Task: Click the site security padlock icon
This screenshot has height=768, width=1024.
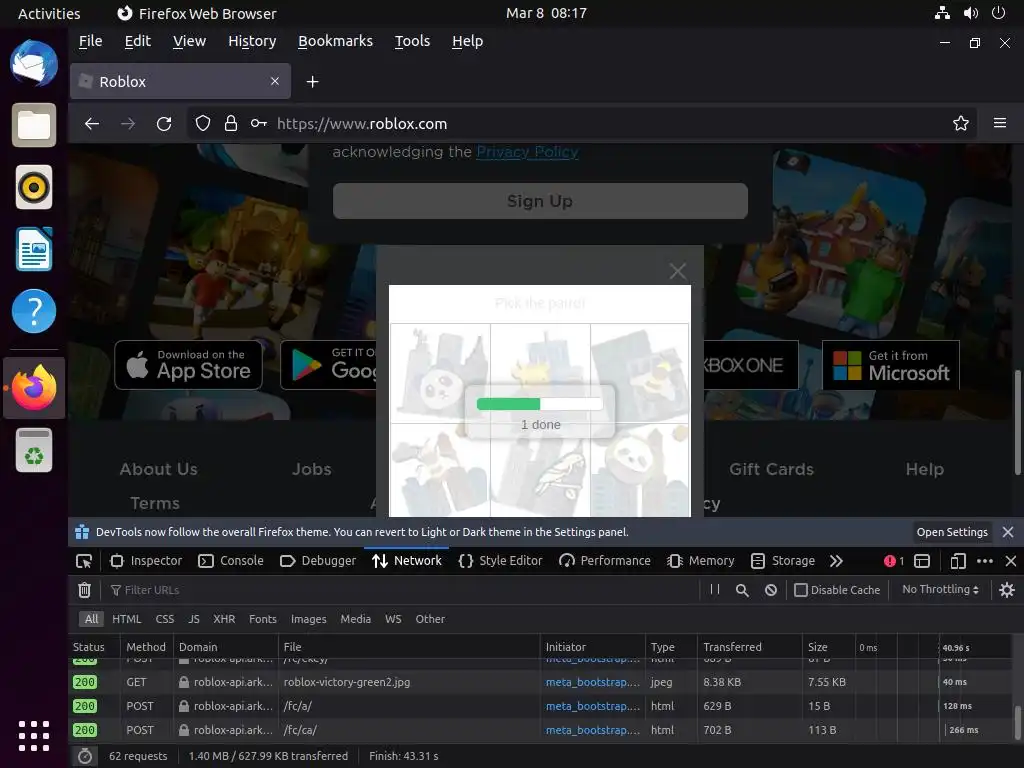Action: 231,123
